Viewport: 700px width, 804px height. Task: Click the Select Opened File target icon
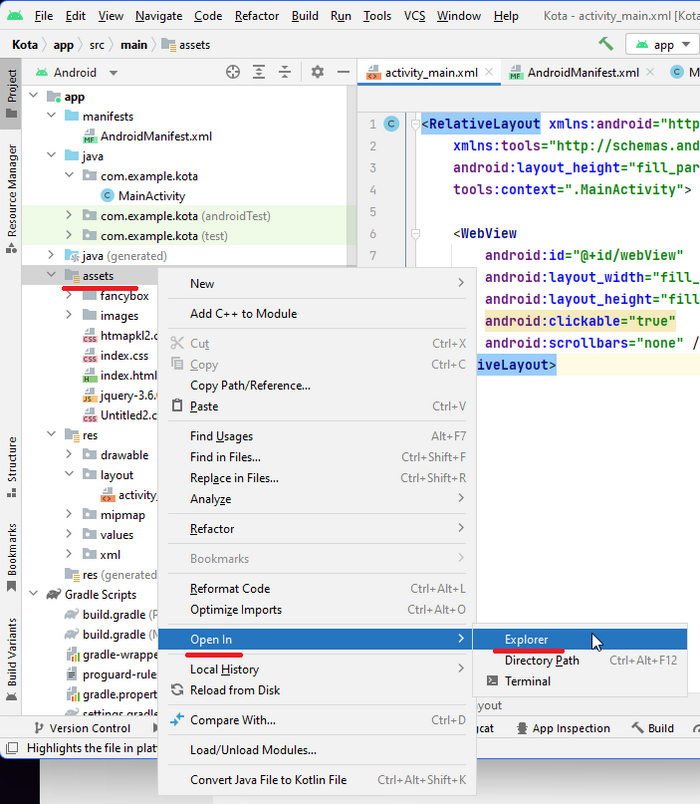tap(233, 72)
